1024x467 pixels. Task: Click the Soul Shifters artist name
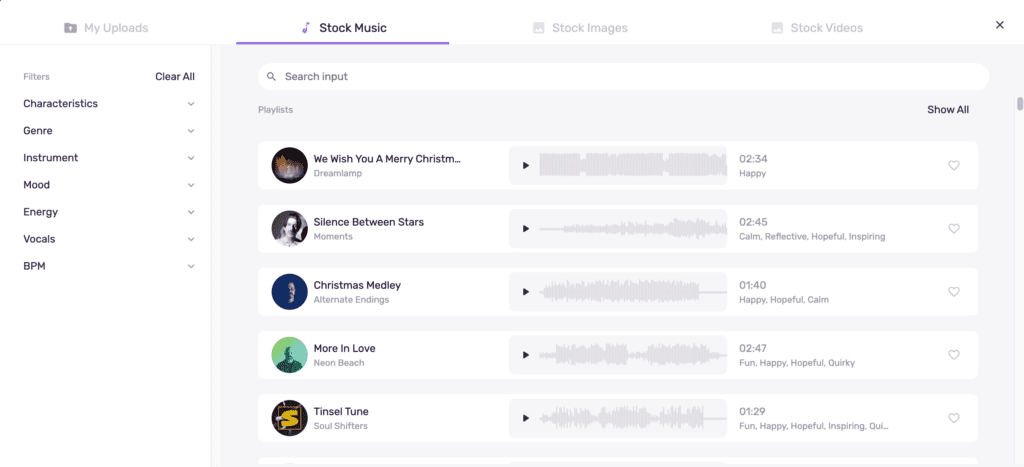click(340, 427)
